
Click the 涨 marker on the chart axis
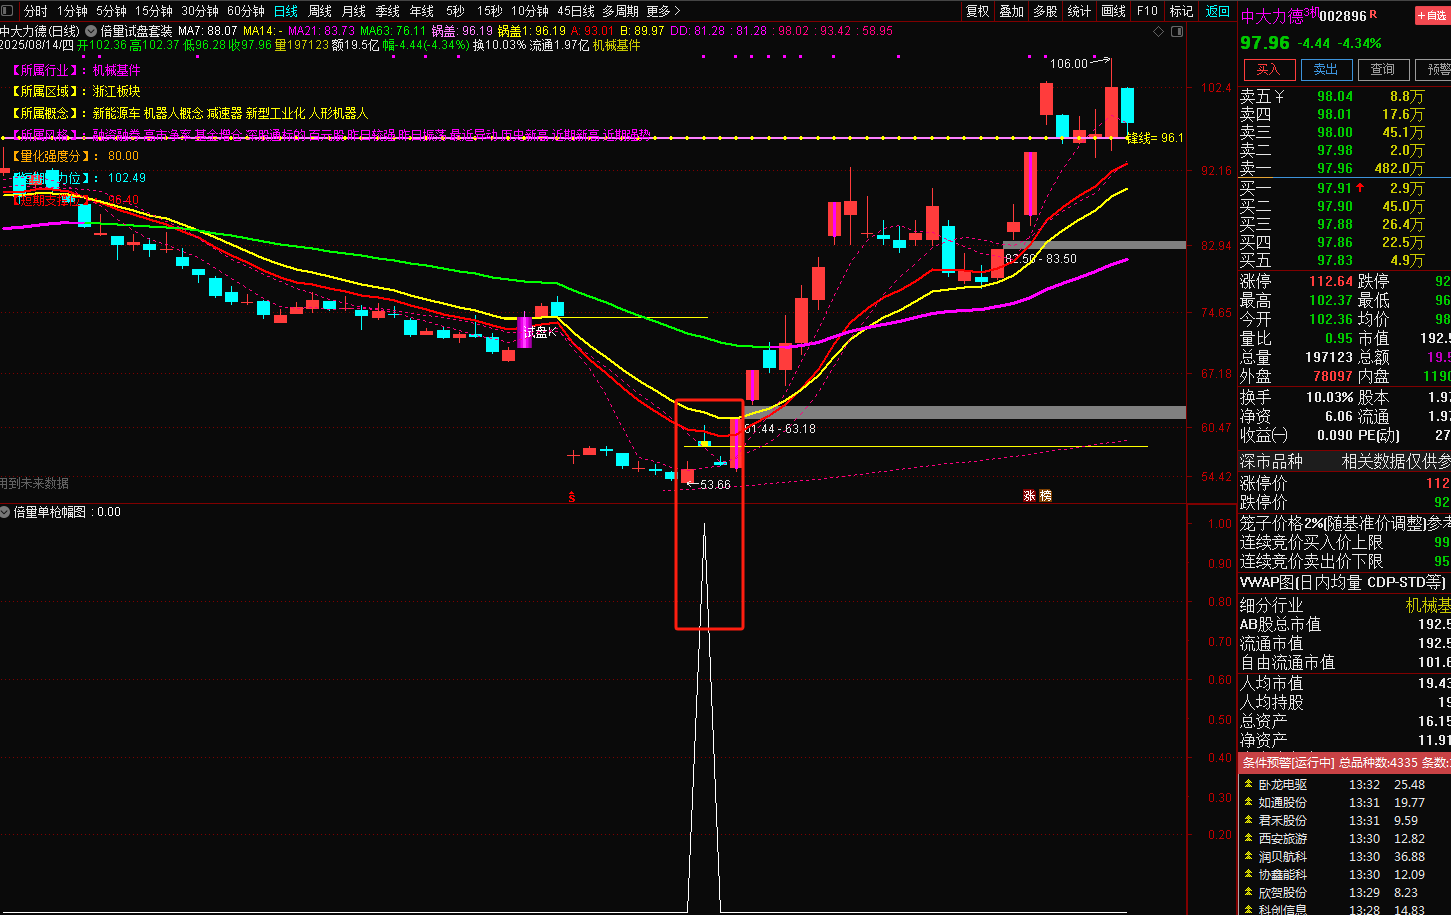pyautogui.click(x=1029, y=496)
